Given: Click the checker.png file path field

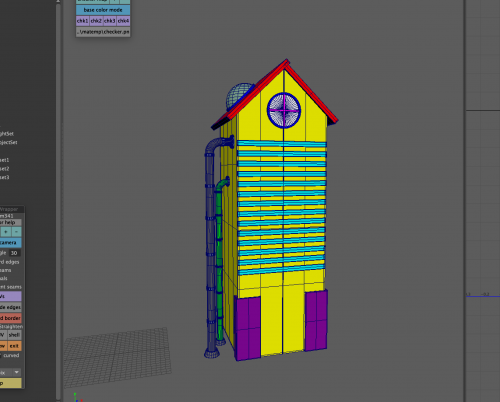Looking at the screenshot, I should pyautogui.click(x=103, y=32).
